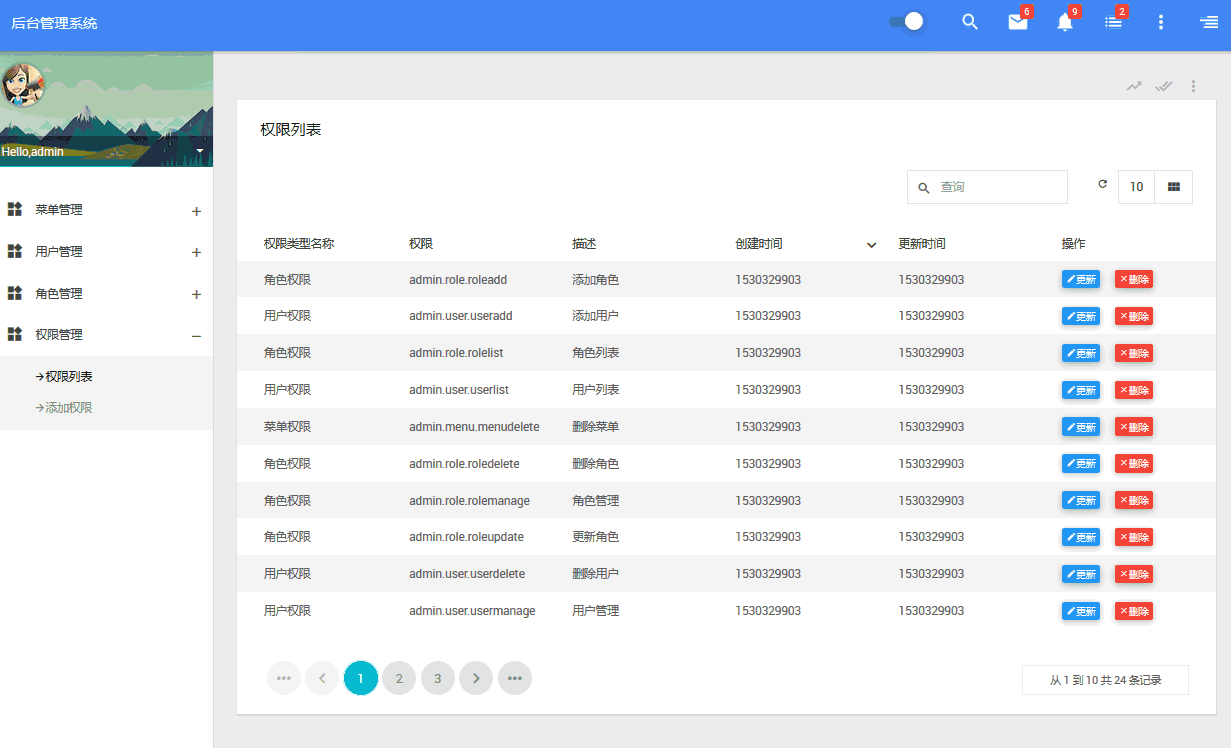Open the admin user dropdown arrow
The image size is (1231, 748).
(200, 151)
